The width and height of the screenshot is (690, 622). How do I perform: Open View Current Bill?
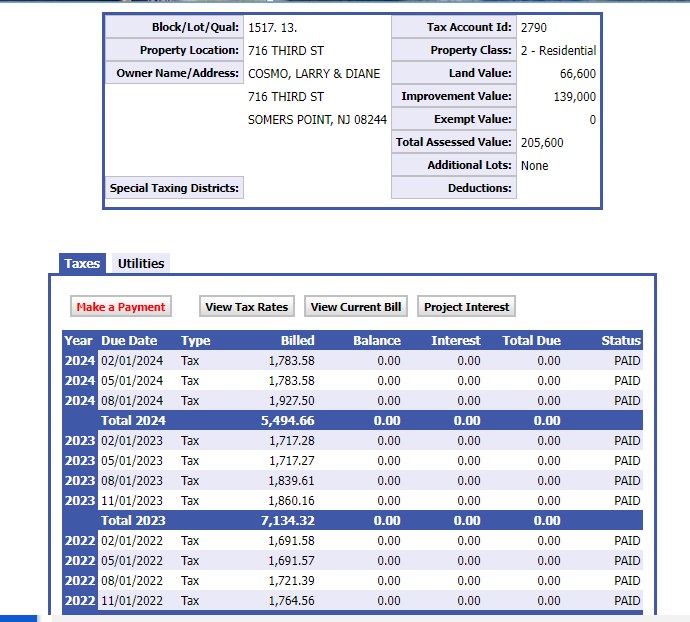point(356,306)
